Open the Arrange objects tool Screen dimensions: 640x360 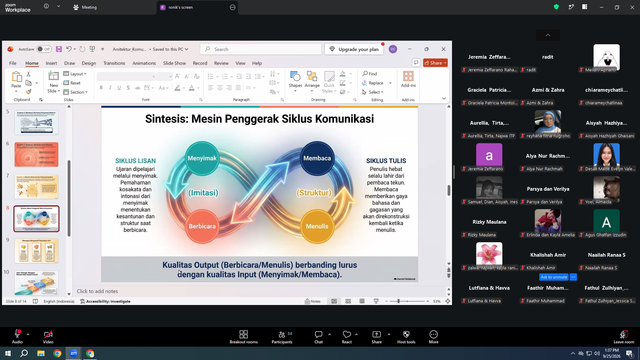click(x=312, y=79)
